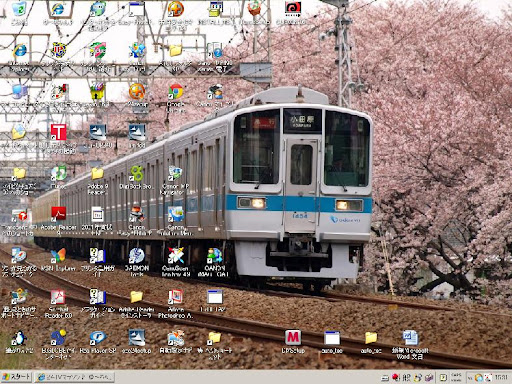Click the IME language bar kanji indicator
This screenshot has width=512, height=384.
pyautogui.click(x=406, y=377)
